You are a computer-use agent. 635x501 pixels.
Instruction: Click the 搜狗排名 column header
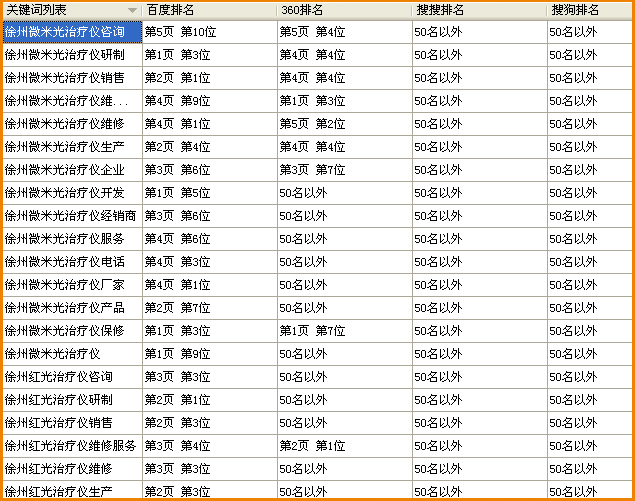click(575, 10)
